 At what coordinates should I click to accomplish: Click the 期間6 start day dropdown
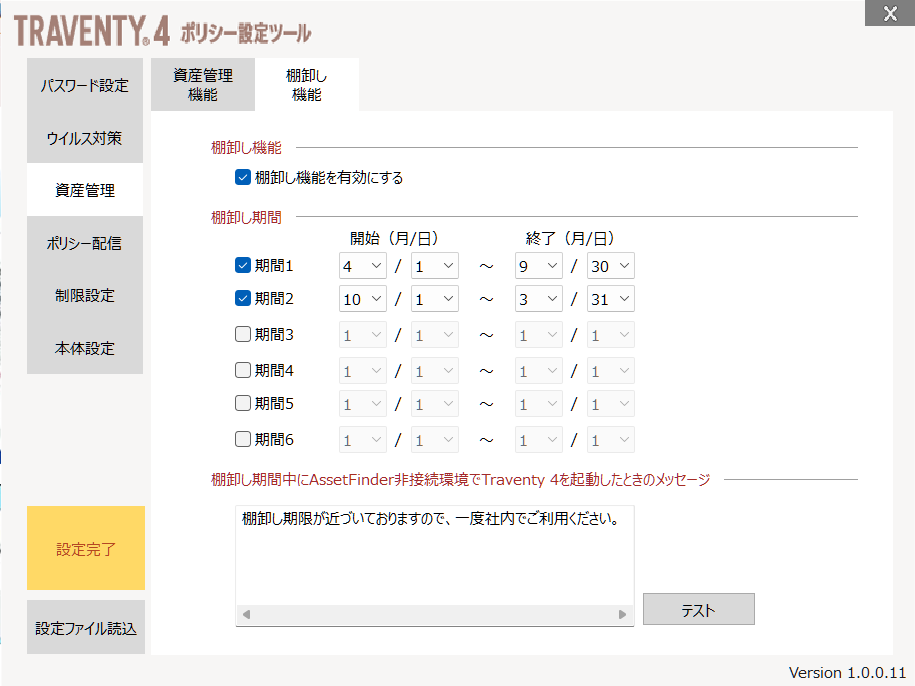coord(435,440)
